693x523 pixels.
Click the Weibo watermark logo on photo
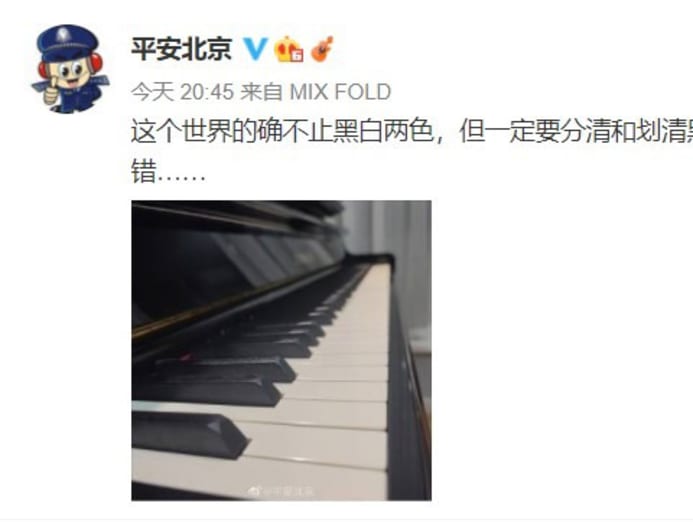255,490
